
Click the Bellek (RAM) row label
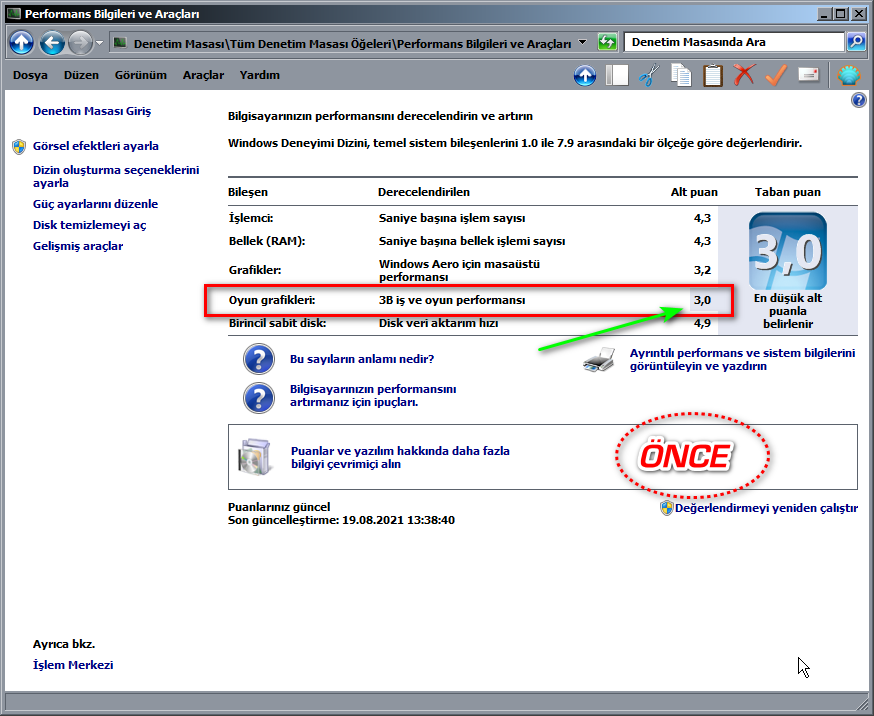[267, 241]
